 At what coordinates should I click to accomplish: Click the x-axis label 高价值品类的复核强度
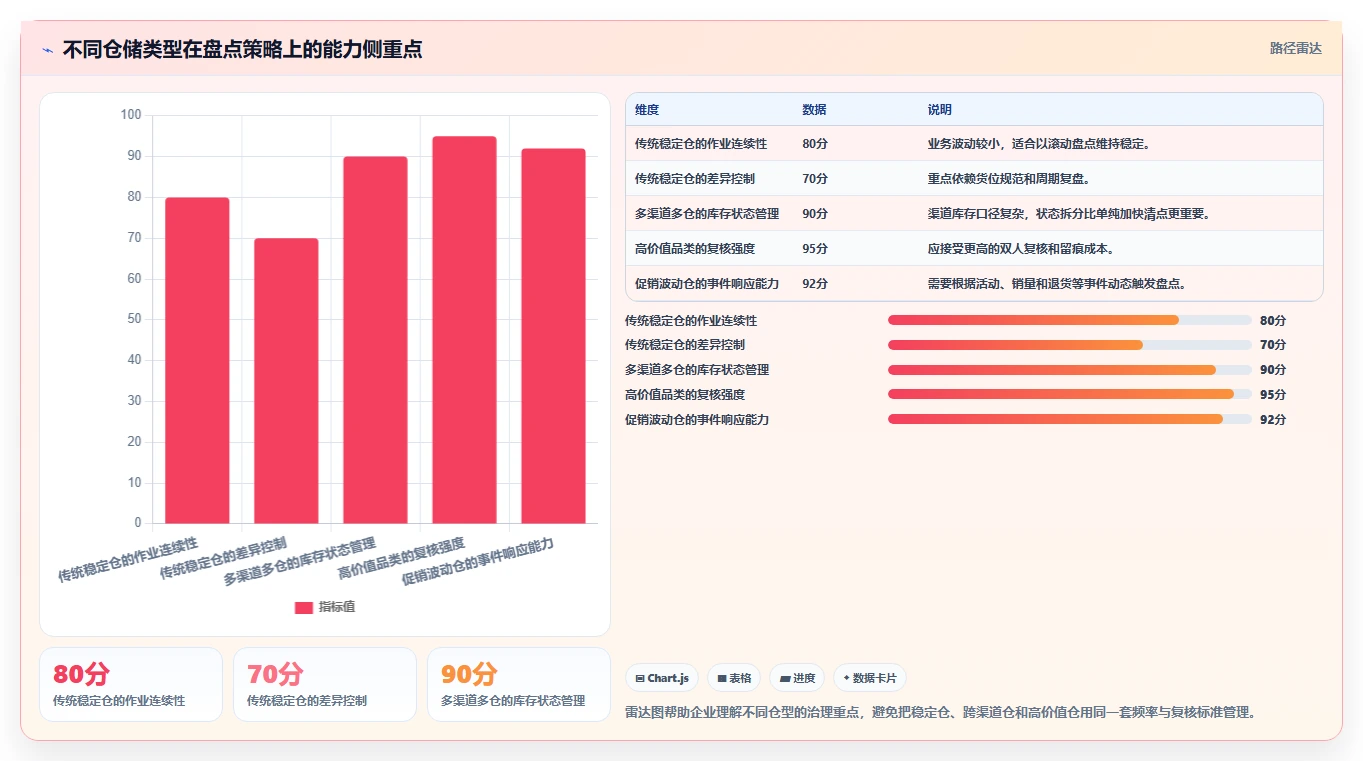(402, 559)
